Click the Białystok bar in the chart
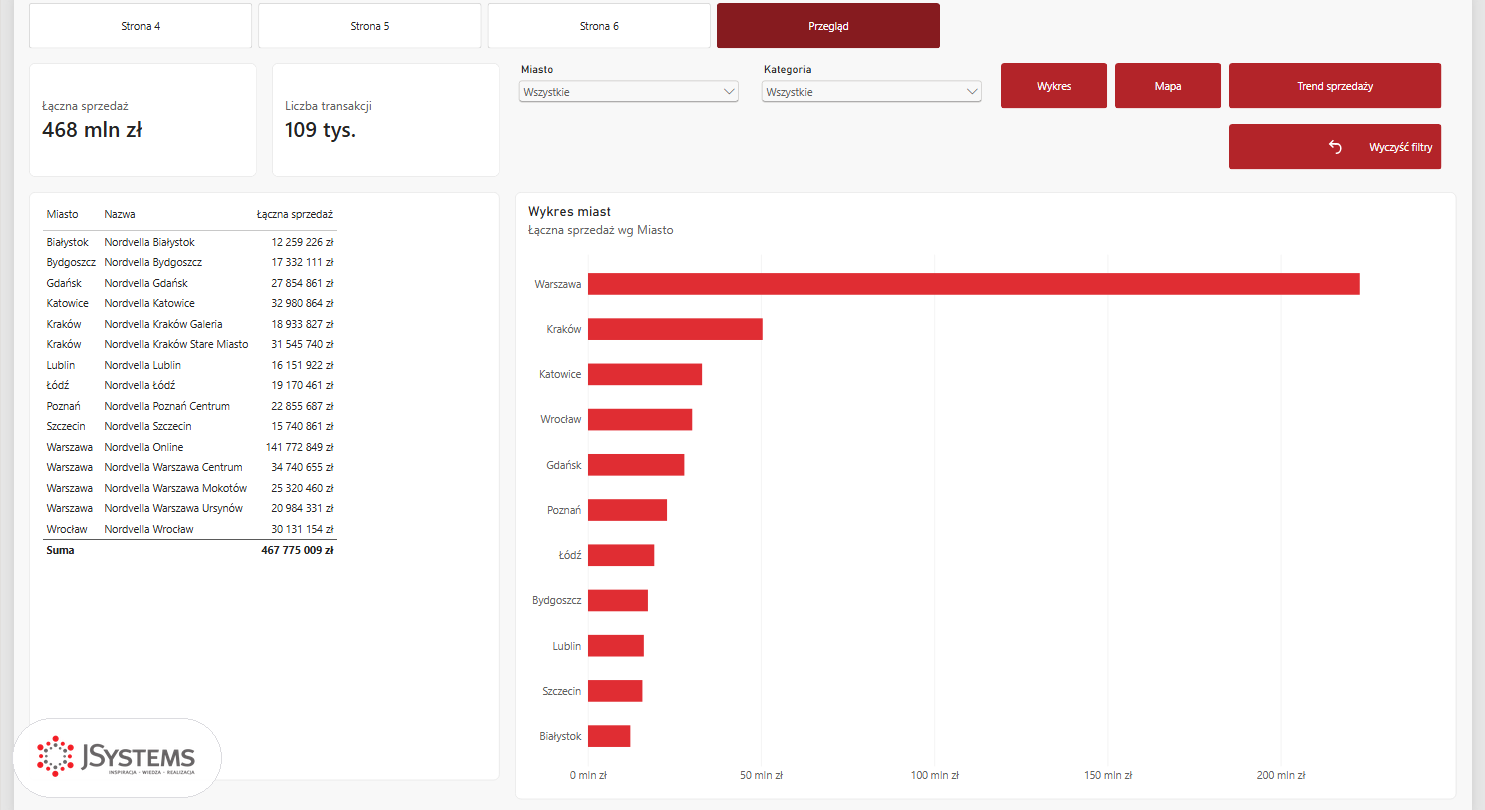The height and width of the screenshot is (810, 1485). pos(609,736)
